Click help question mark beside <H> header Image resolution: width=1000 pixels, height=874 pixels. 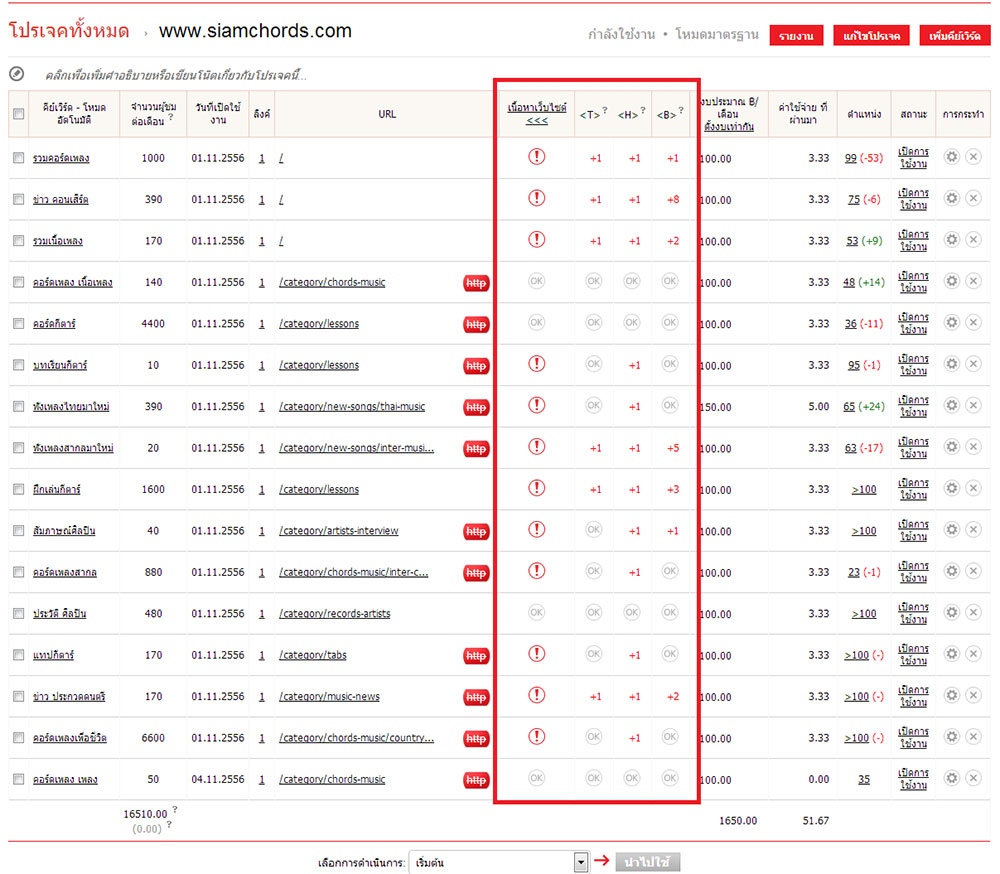click(x=643, y=110)
